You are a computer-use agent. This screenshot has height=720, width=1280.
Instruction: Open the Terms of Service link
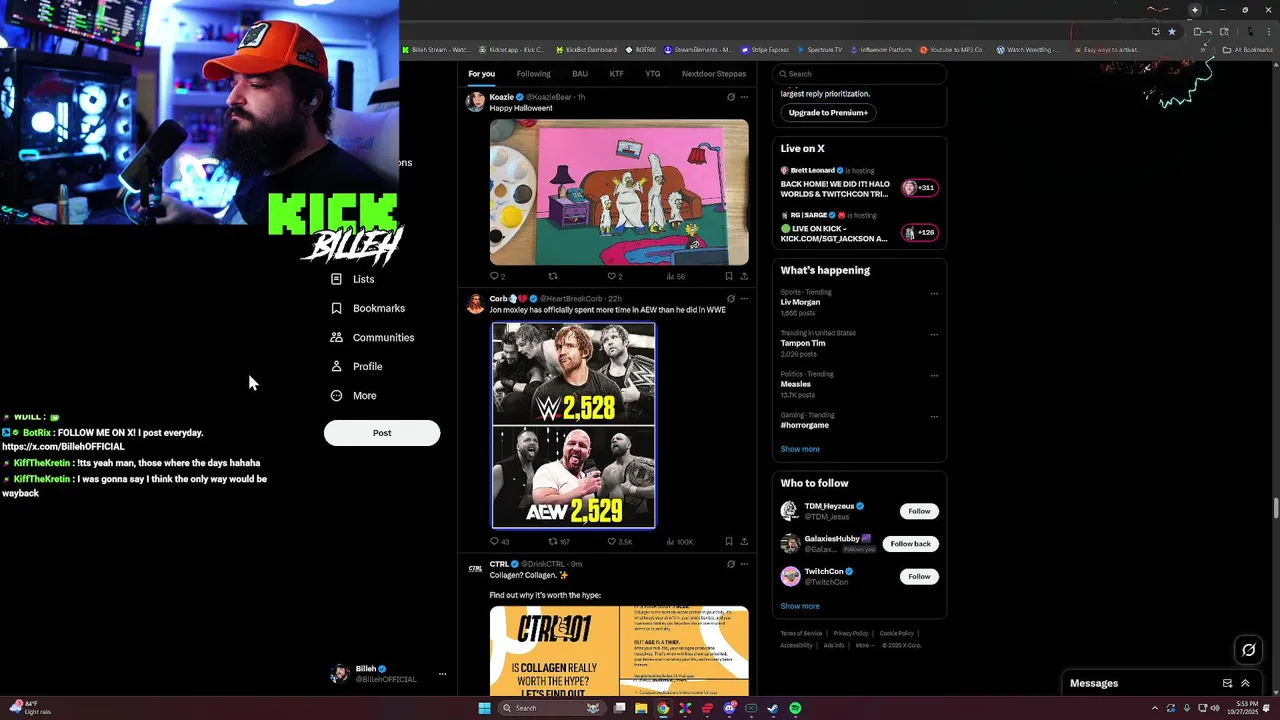pos(801,633)
